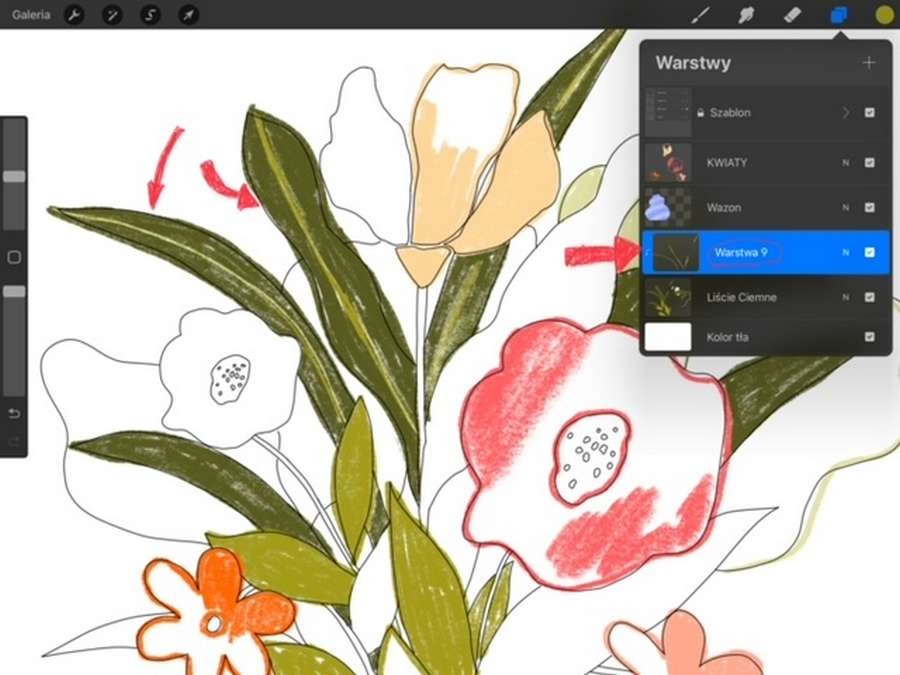Select the Smudge tool

[x=746, y=15]
